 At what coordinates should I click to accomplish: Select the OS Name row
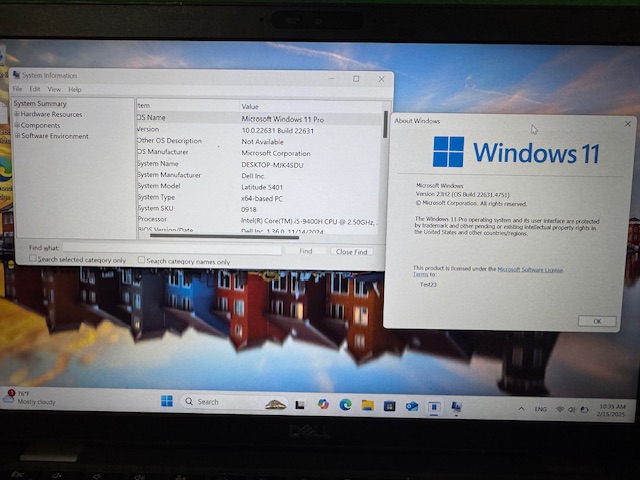click(259, 118)
